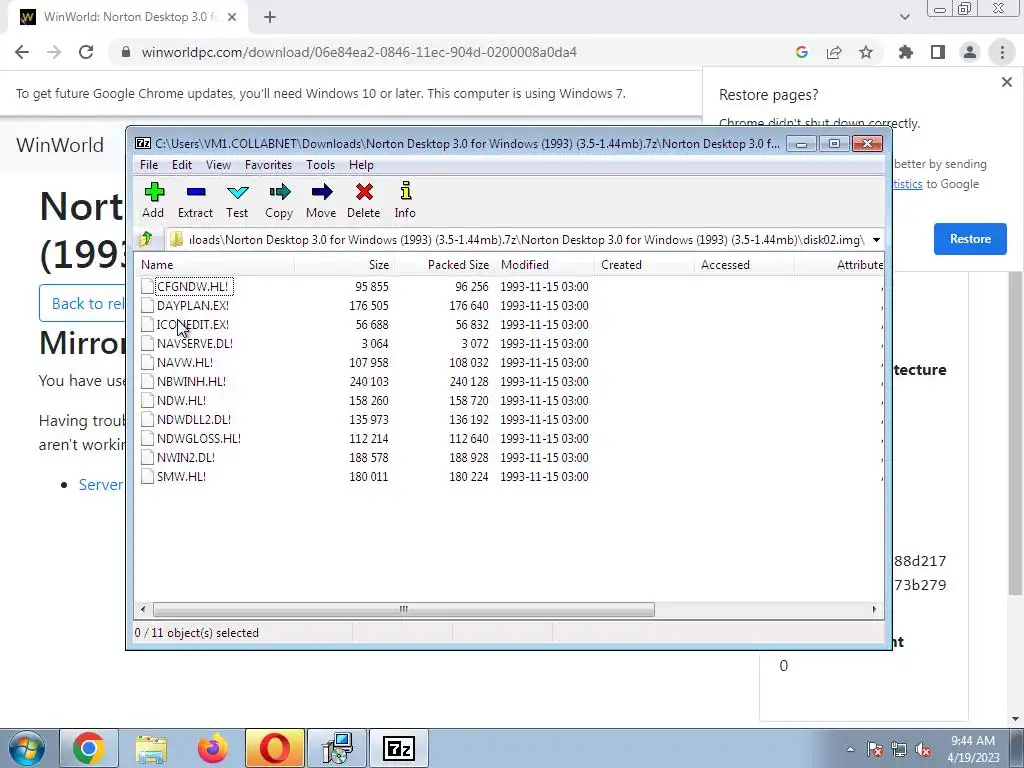Click Chrome's back arrow
1024x768 pixels.
(22, 52)
